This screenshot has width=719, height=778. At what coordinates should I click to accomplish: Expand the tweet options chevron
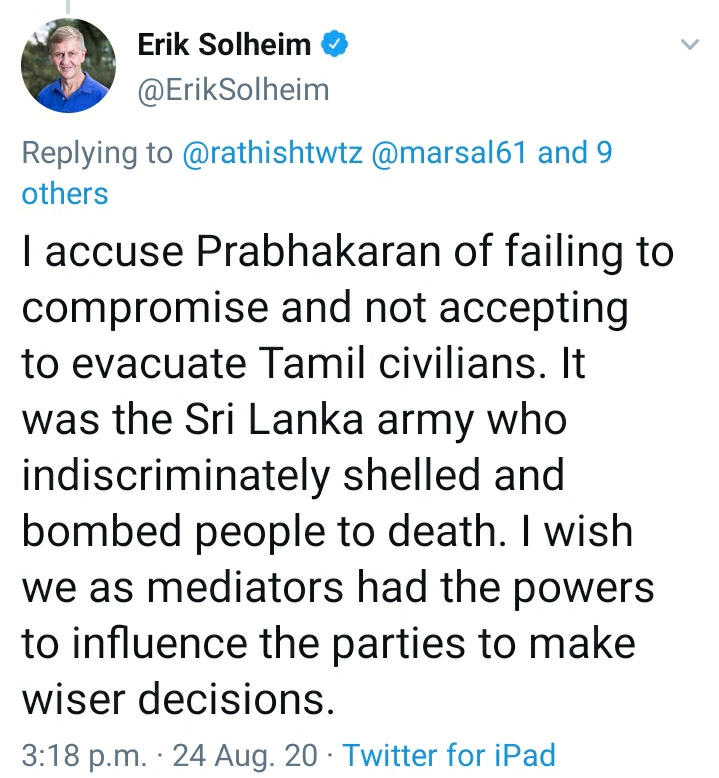689,45
